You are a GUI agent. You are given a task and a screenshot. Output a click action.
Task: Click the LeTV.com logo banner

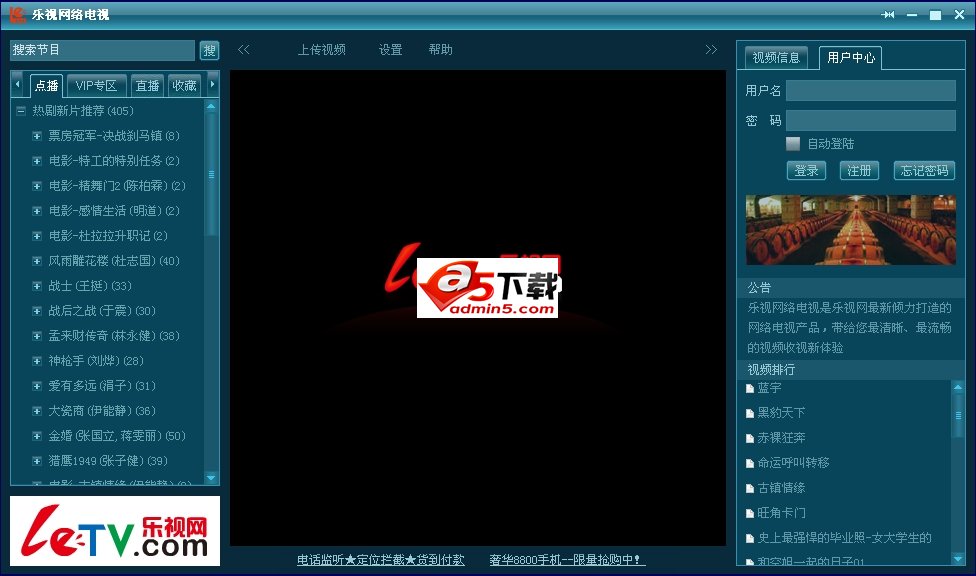tap(115, 531)
